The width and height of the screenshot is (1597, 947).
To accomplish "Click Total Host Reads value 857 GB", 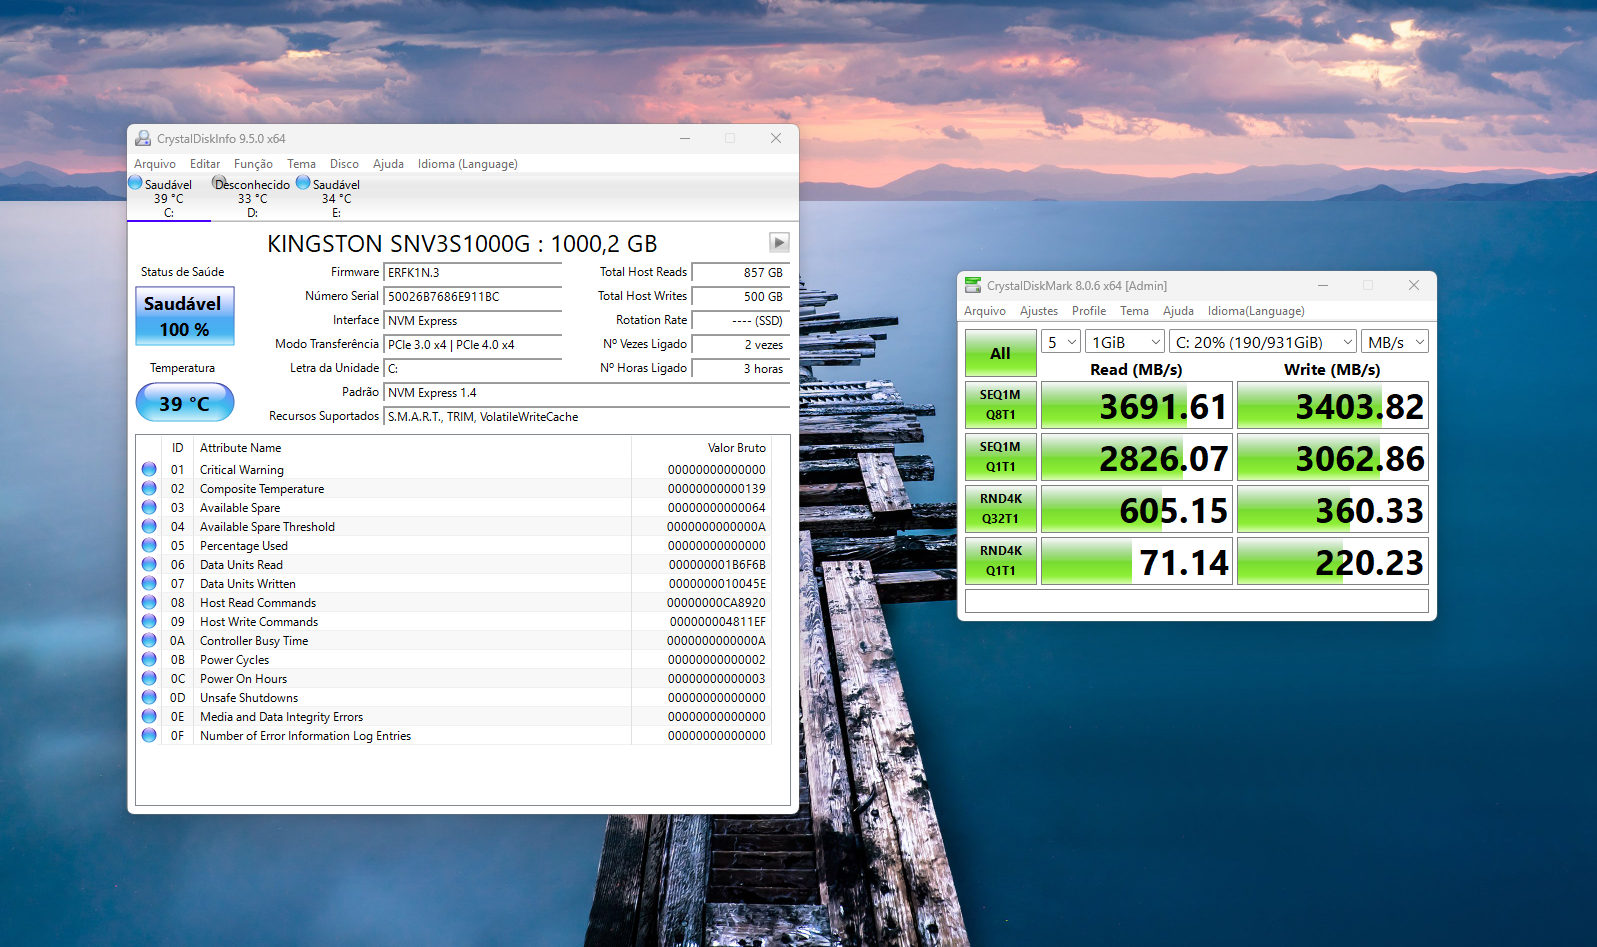I will (x=741, y=273).
